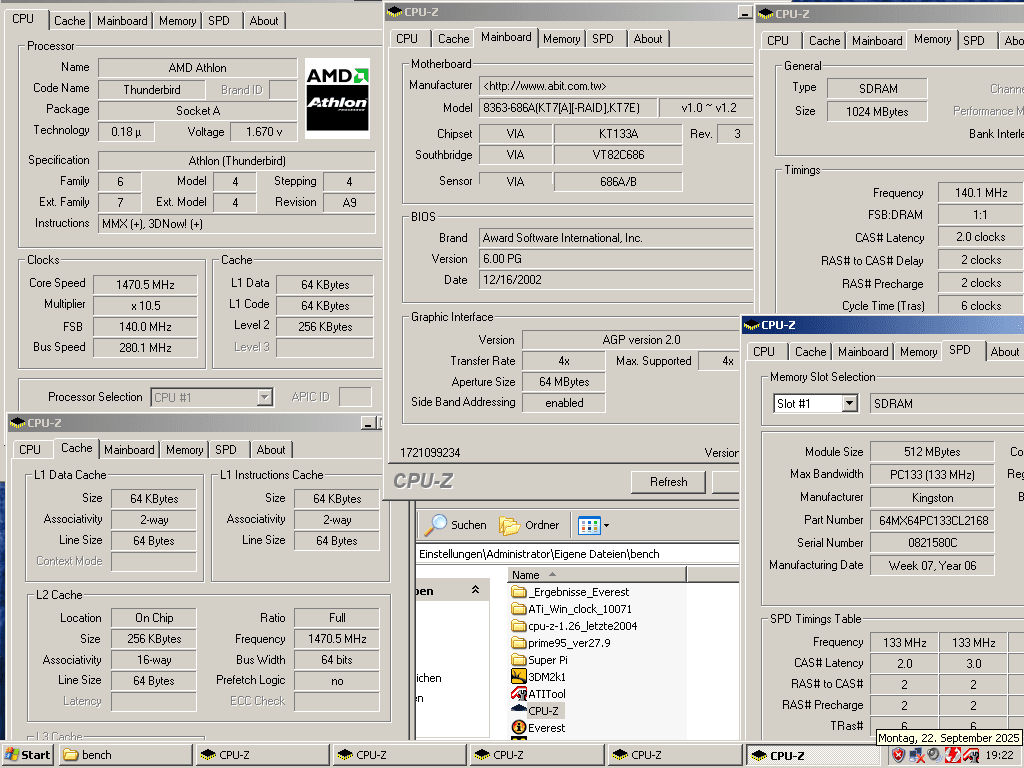Click the Core Speed 1470.5 MHz value
Image resolution: width=1024 pixels, height=768 pixels.
145,285
